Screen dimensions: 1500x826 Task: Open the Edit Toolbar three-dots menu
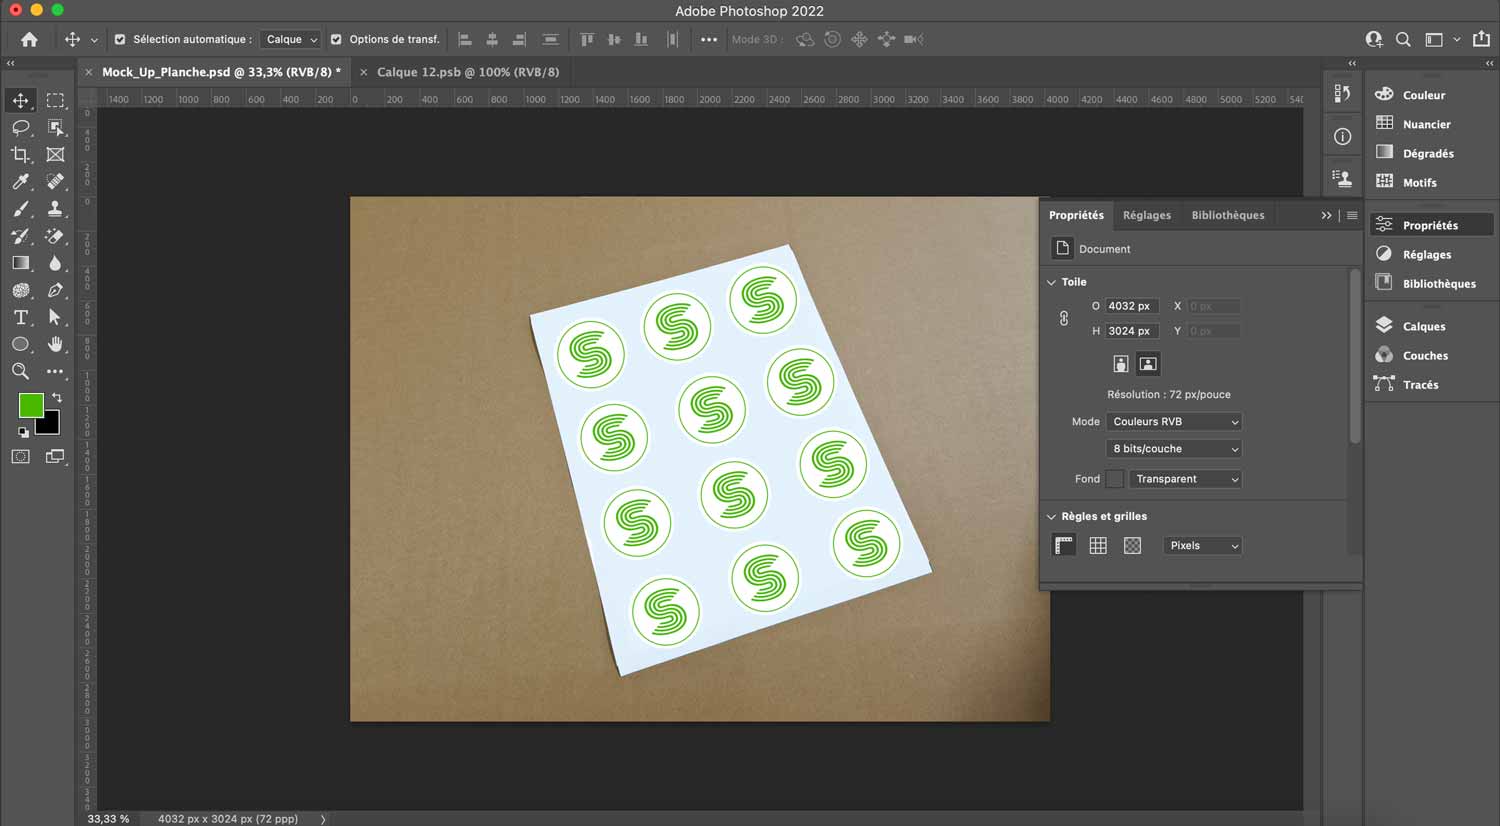tap(55, 370)
